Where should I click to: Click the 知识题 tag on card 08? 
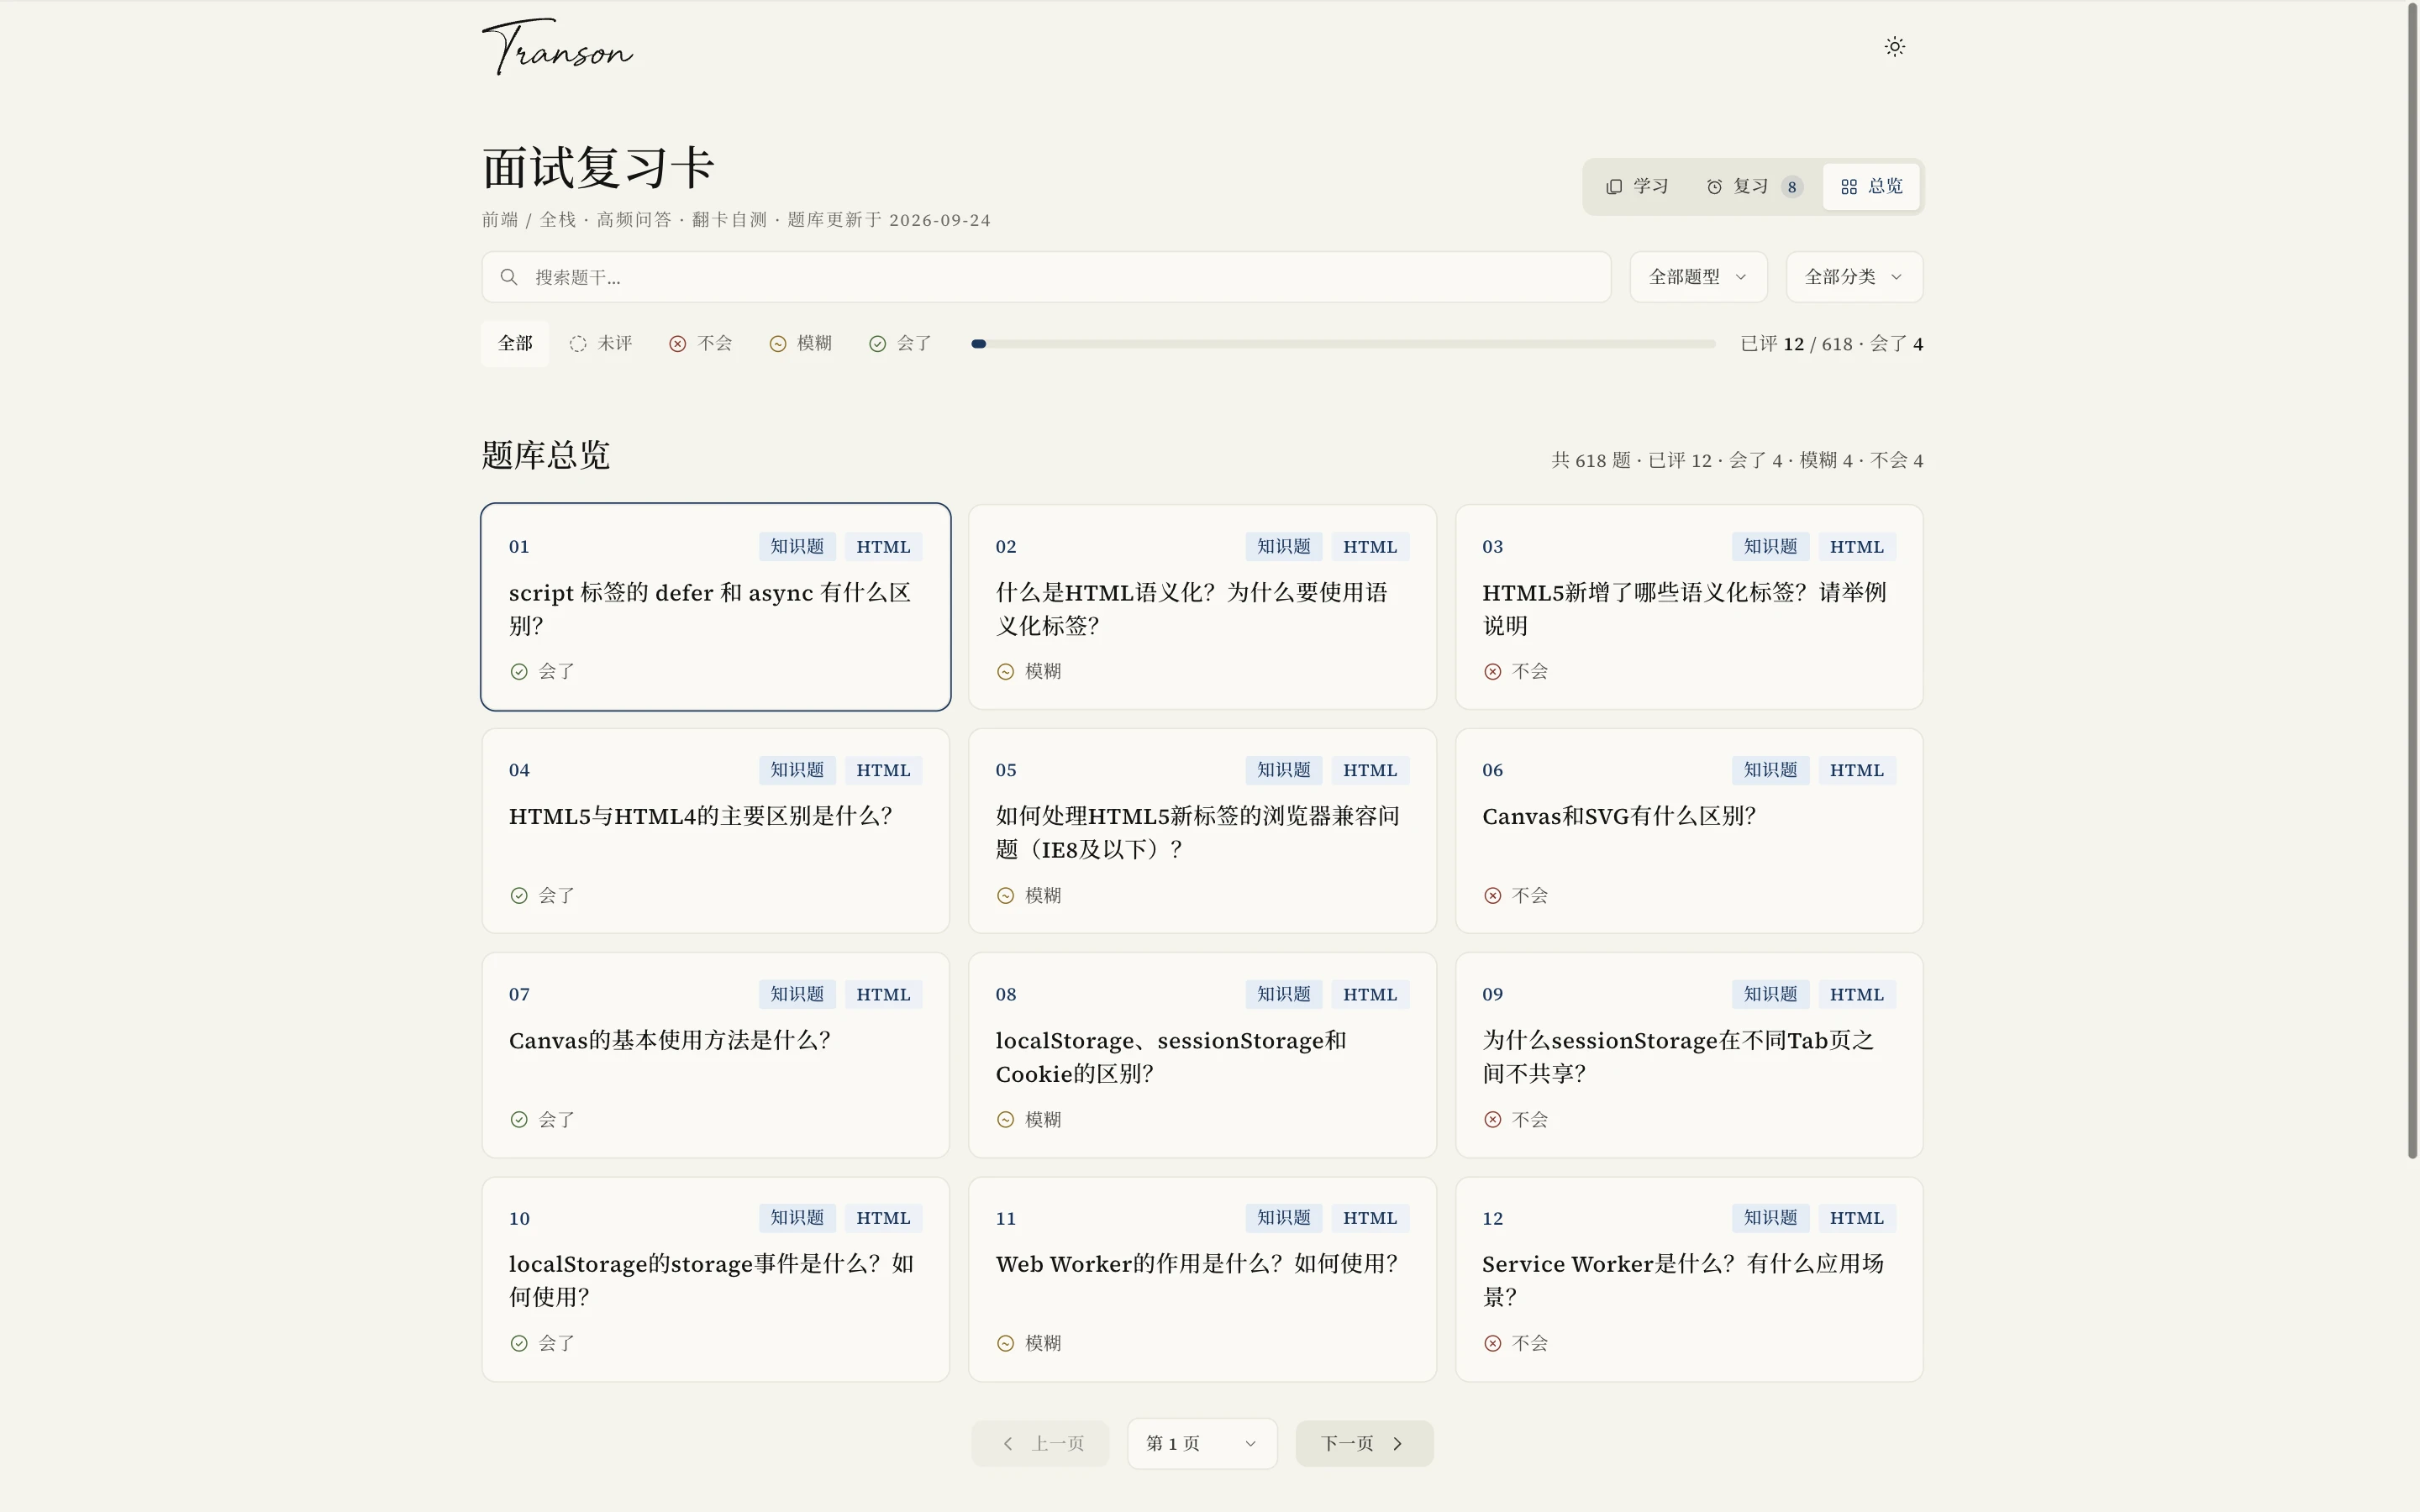[x=1283, y=994]
